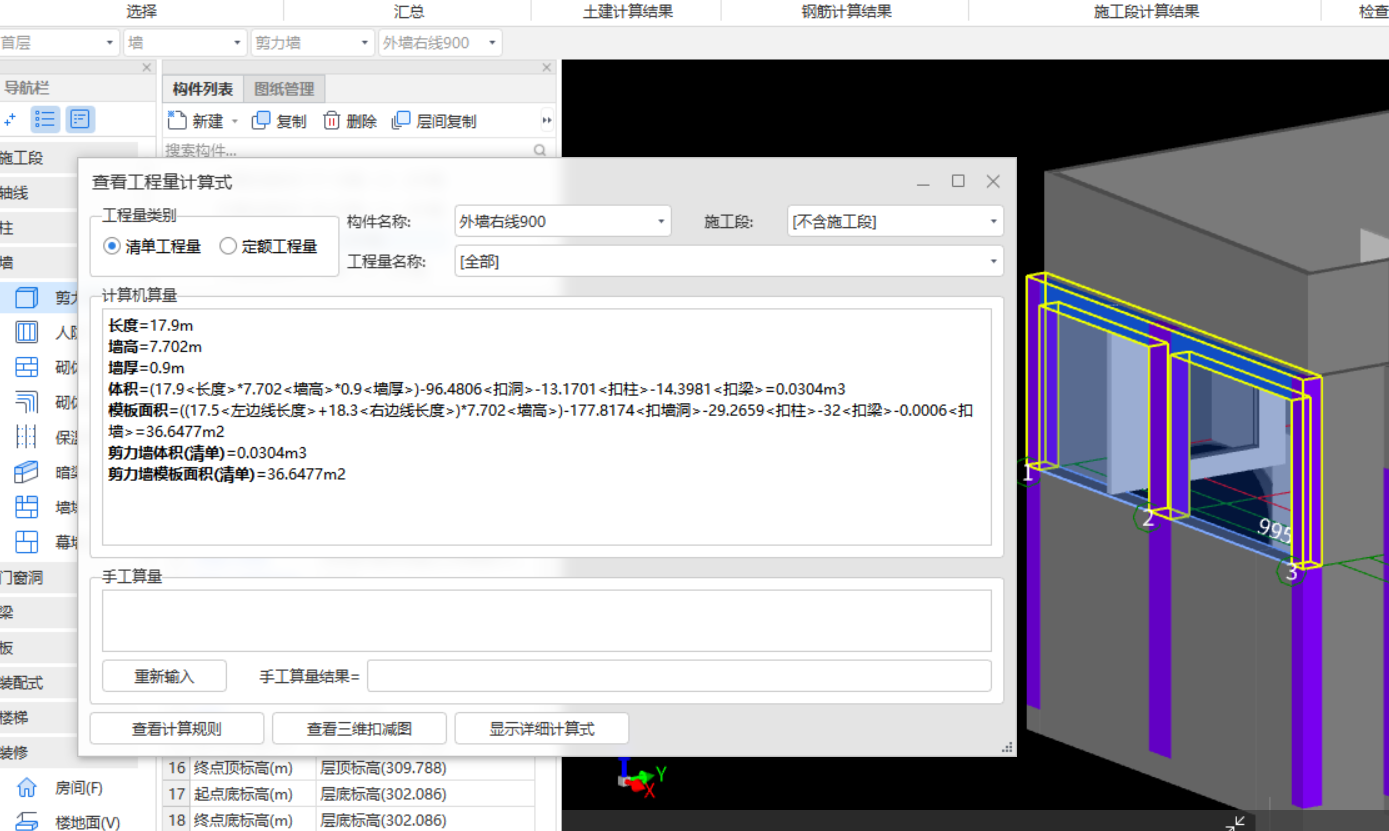Expand the toolbar overflow double-arrow
This screenshot has height=831, width=1389.
pyautogui.click(x=547, y=121)
